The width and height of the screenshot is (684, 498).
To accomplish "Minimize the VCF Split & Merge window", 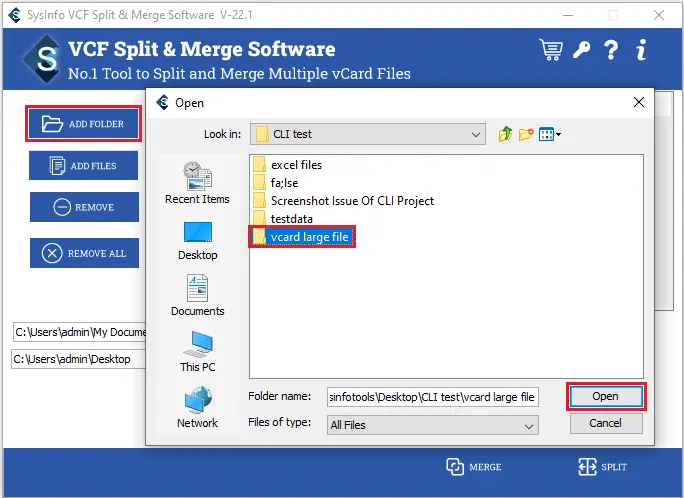I will [568, 15].
